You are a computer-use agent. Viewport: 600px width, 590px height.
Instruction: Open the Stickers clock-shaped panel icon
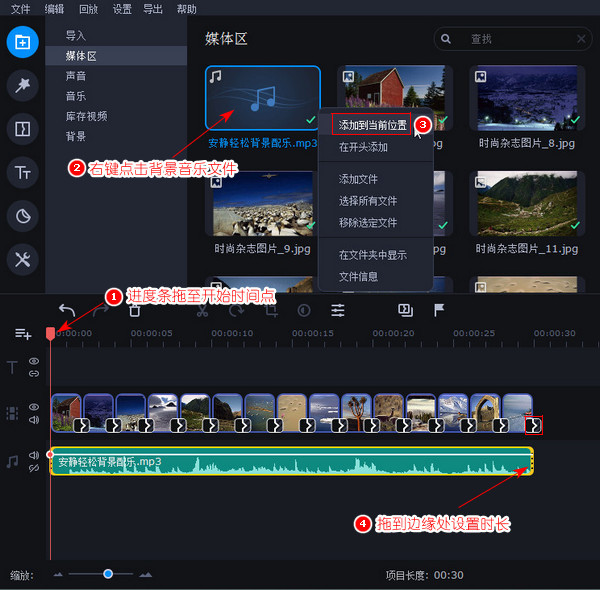(x=23, y=216)
